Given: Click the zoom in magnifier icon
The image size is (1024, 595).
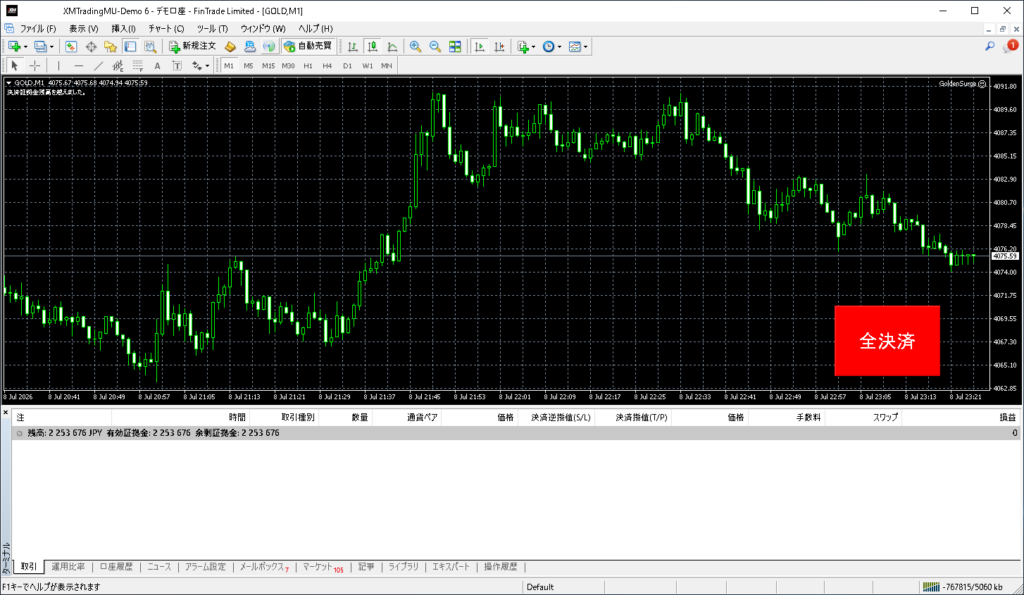Looking at the screenshot, I should [415, 46].
